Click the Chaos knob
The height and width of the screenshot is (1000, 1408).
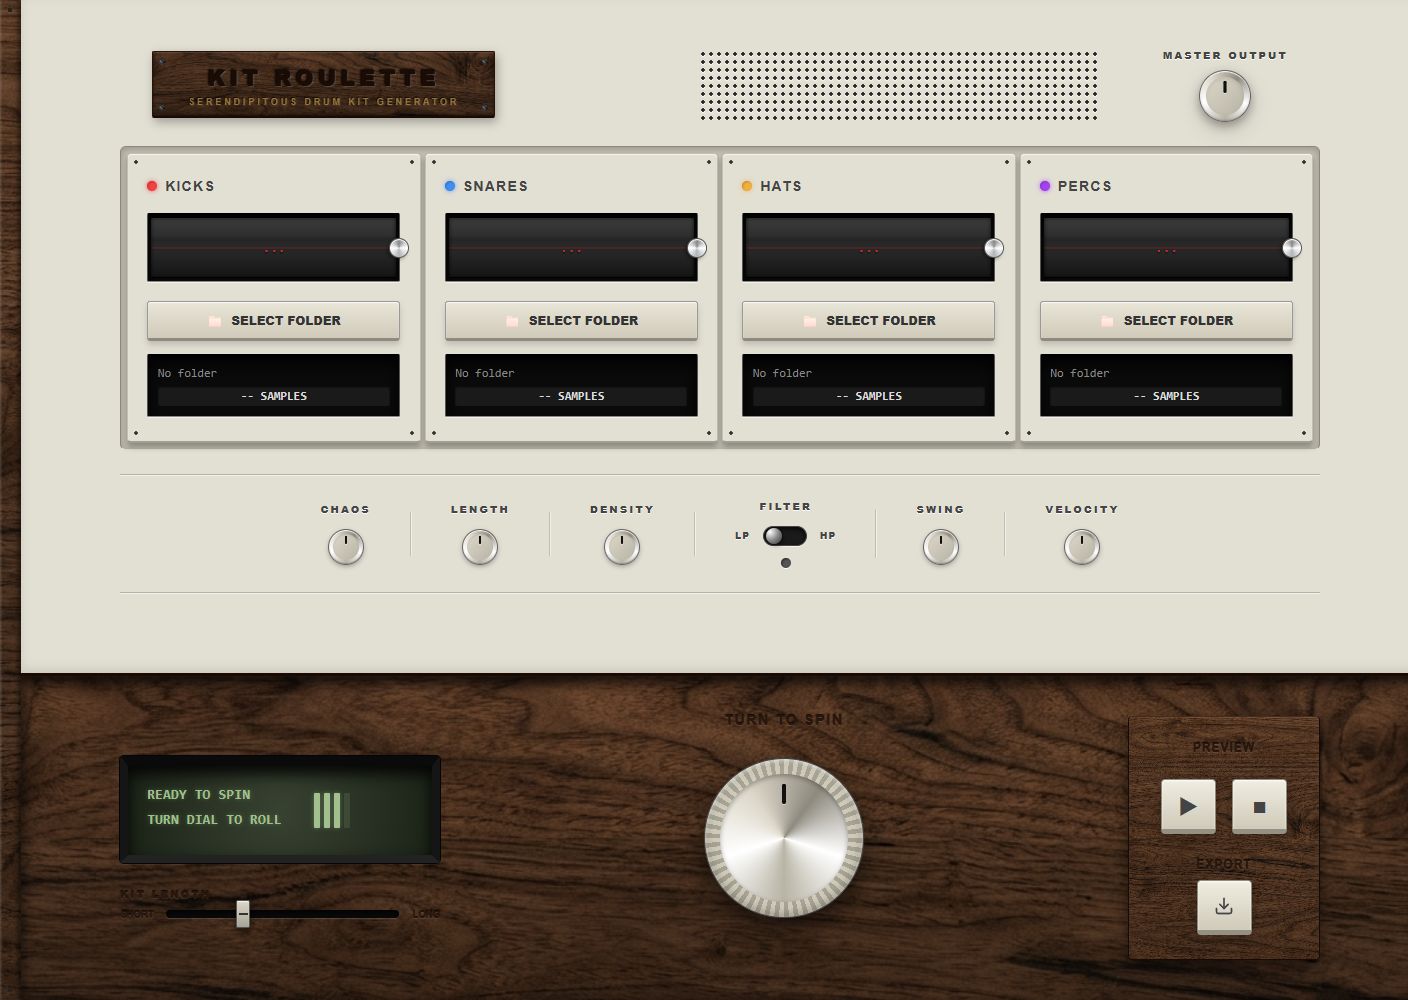[345, 547]
